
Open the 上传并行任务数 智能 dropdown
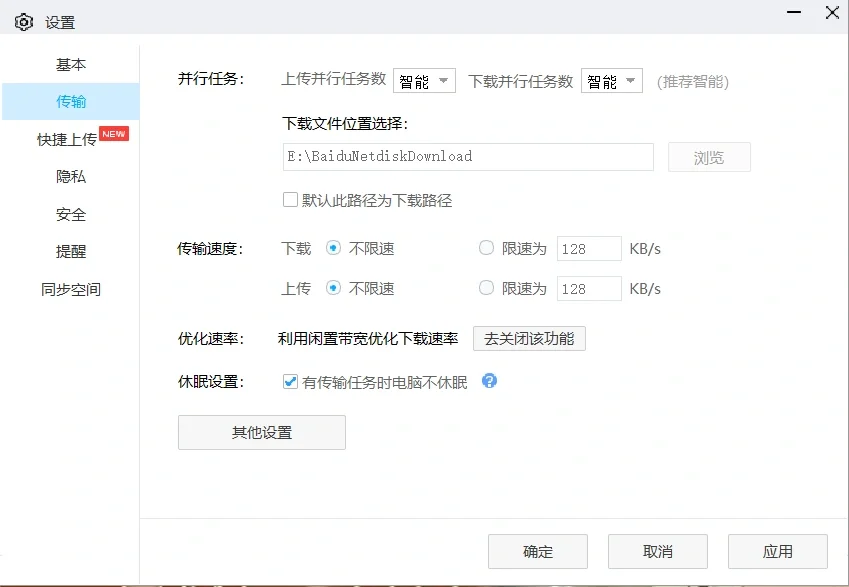pyautogui.click(x=424, y=81)
